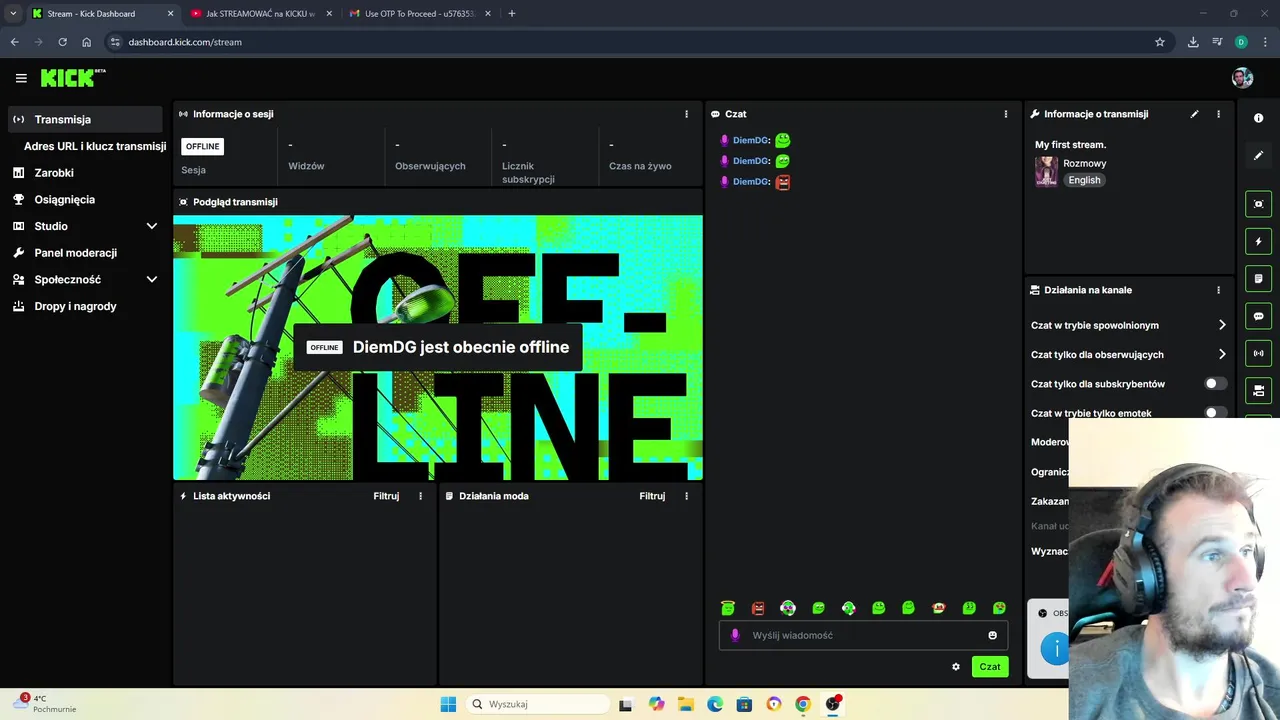Click the channel actions widget icon in right sidebar

[1258, 390]
